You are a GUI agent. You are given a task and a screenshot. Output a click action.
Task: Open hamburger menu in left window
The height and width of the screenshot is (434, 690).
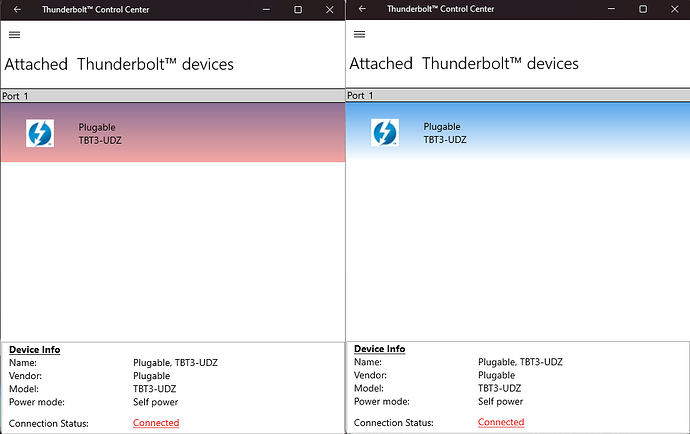15,35
